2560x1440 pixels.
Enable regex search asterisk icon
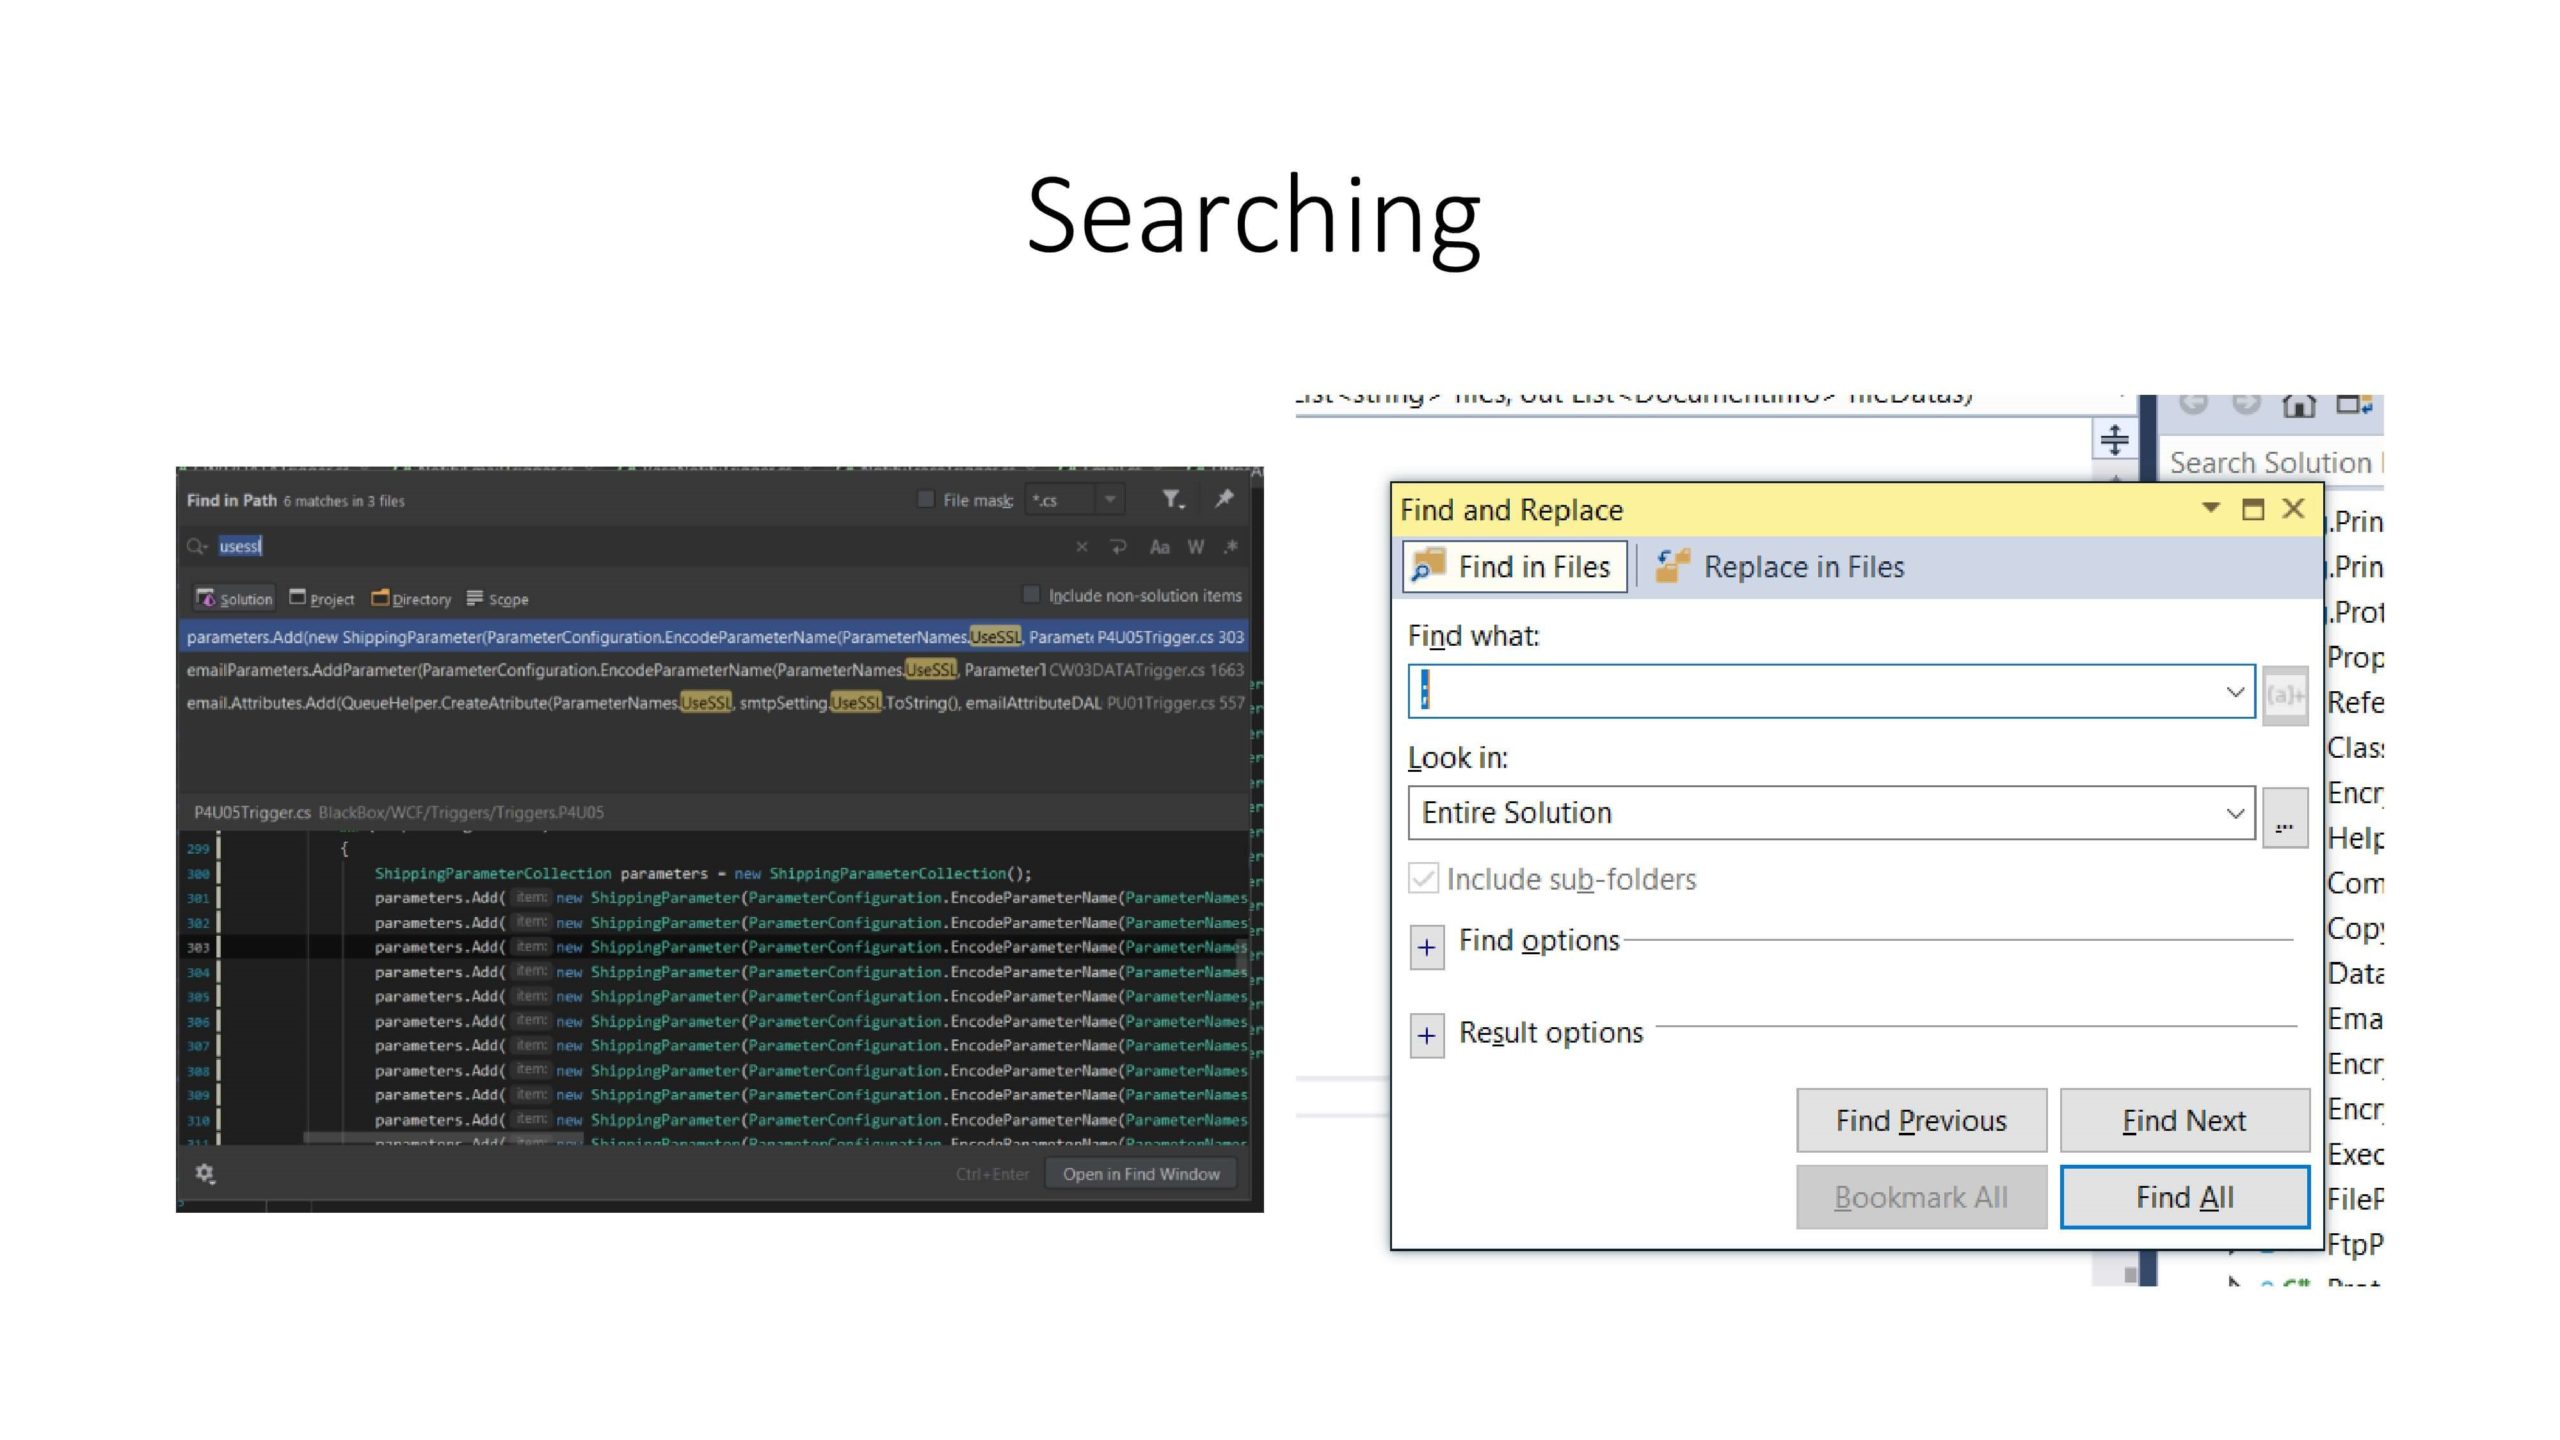click(x=1231, y=547)
